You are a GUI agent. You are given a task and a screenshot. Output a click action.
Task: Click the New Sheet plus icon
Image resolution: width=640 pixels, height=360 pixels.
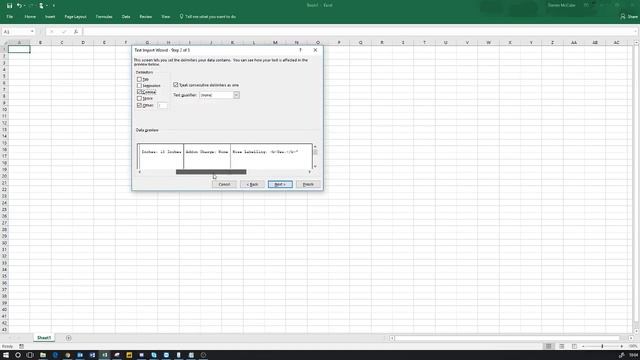(68, 338)
